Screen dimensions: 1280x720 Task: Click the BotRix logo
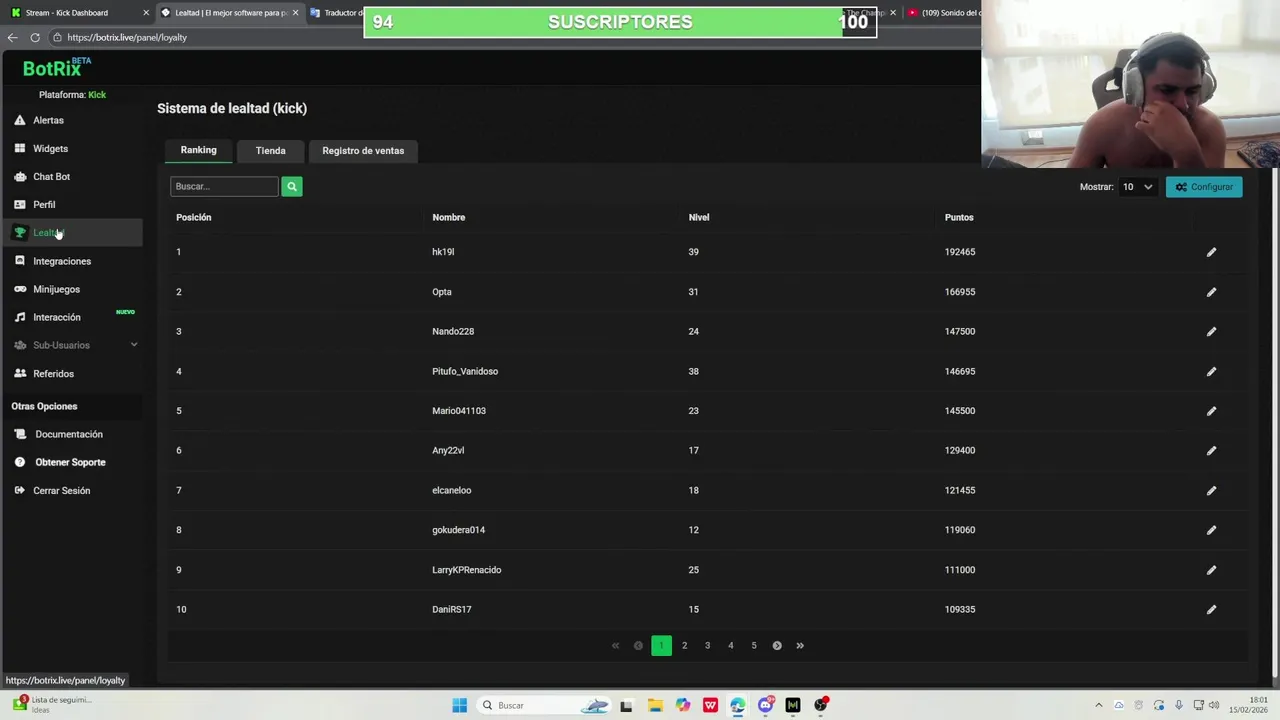click(x=56, y=68)
